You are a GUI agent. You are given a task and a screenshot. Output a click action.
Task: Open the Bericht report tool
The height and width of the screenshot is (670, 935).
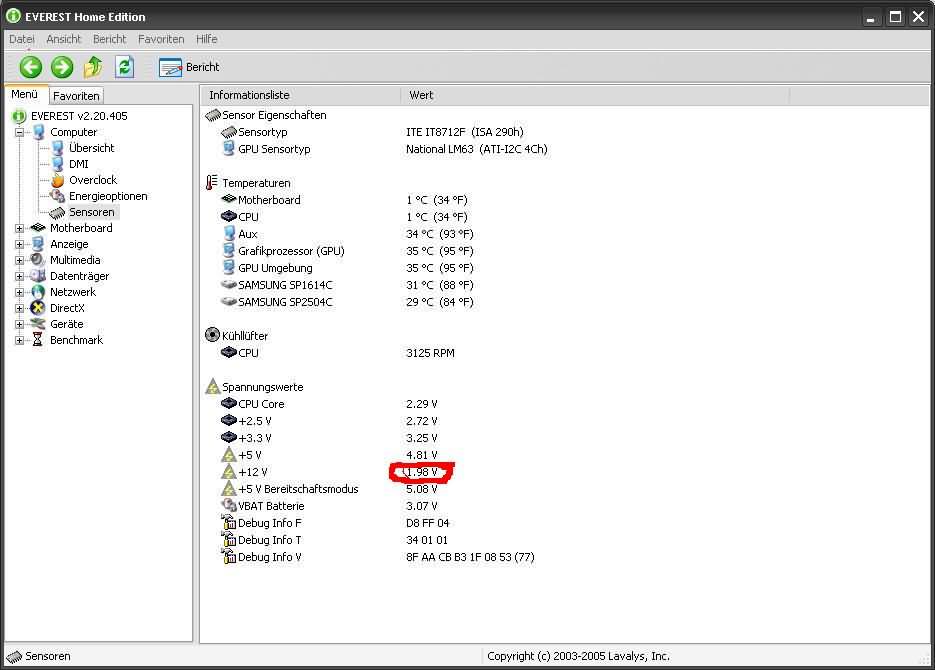click(x=188, y=67)
